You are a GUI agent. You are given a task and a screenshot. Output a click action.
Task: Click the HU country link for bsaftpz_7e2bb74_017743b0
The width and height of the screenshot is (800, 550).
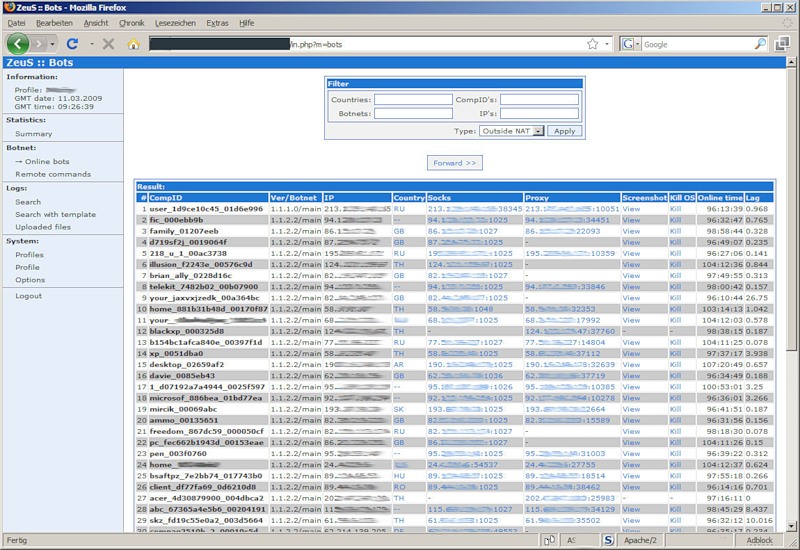pyautogui.click(x=399, y=476)
